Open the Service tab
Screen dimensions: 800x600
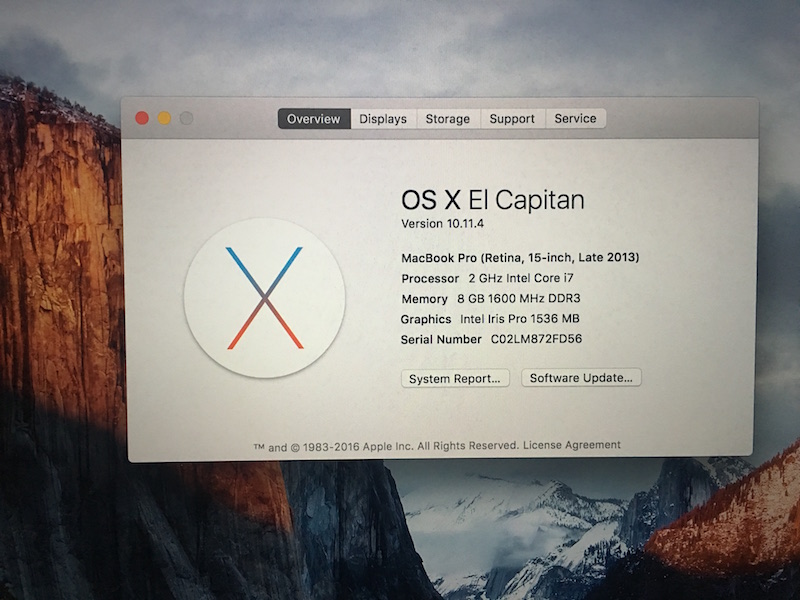click(x=576, y=118)
